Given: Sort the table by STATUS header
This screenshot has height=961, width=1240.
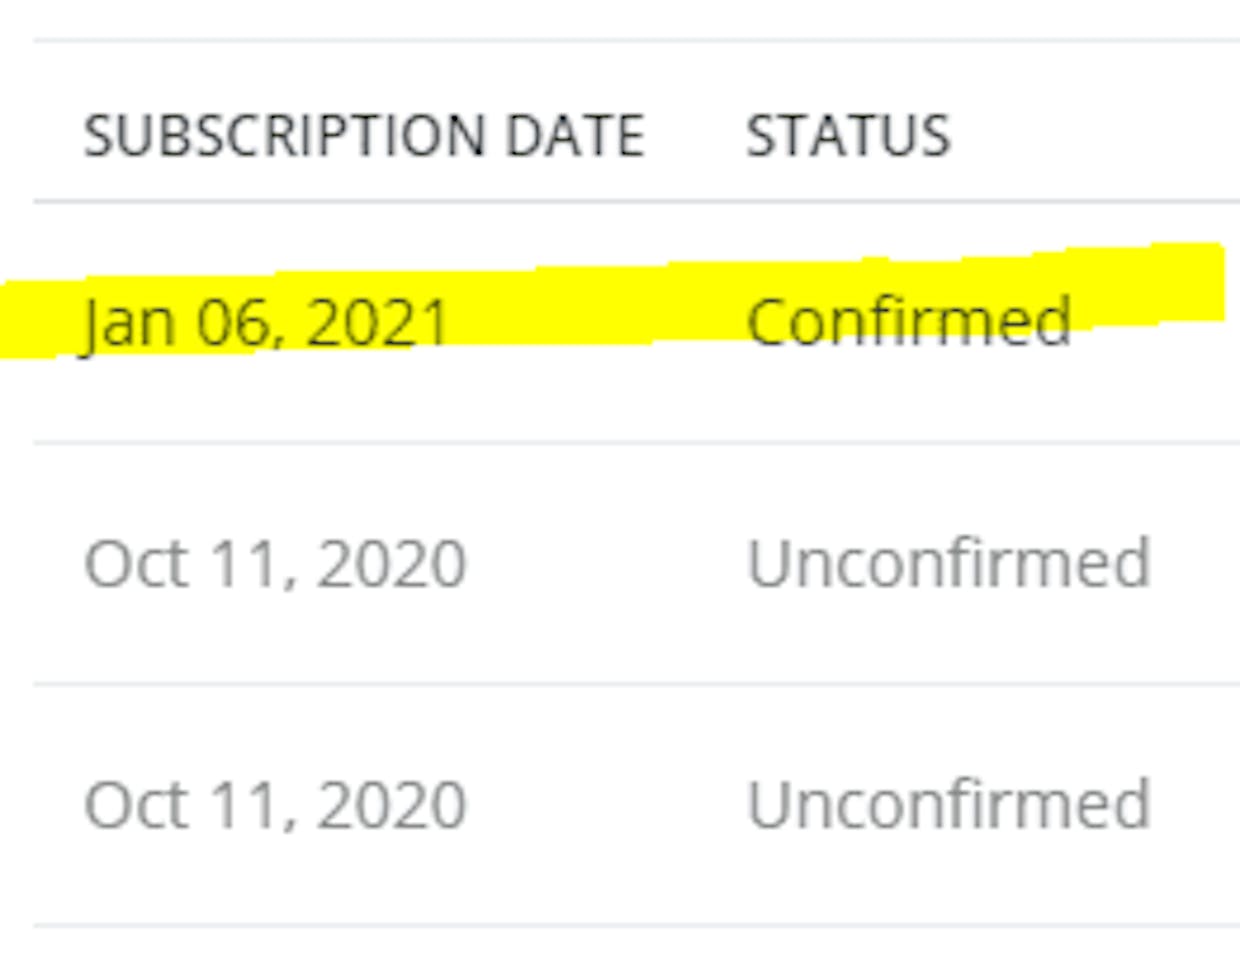Looking at the screenshot, I should coord(848,136).
